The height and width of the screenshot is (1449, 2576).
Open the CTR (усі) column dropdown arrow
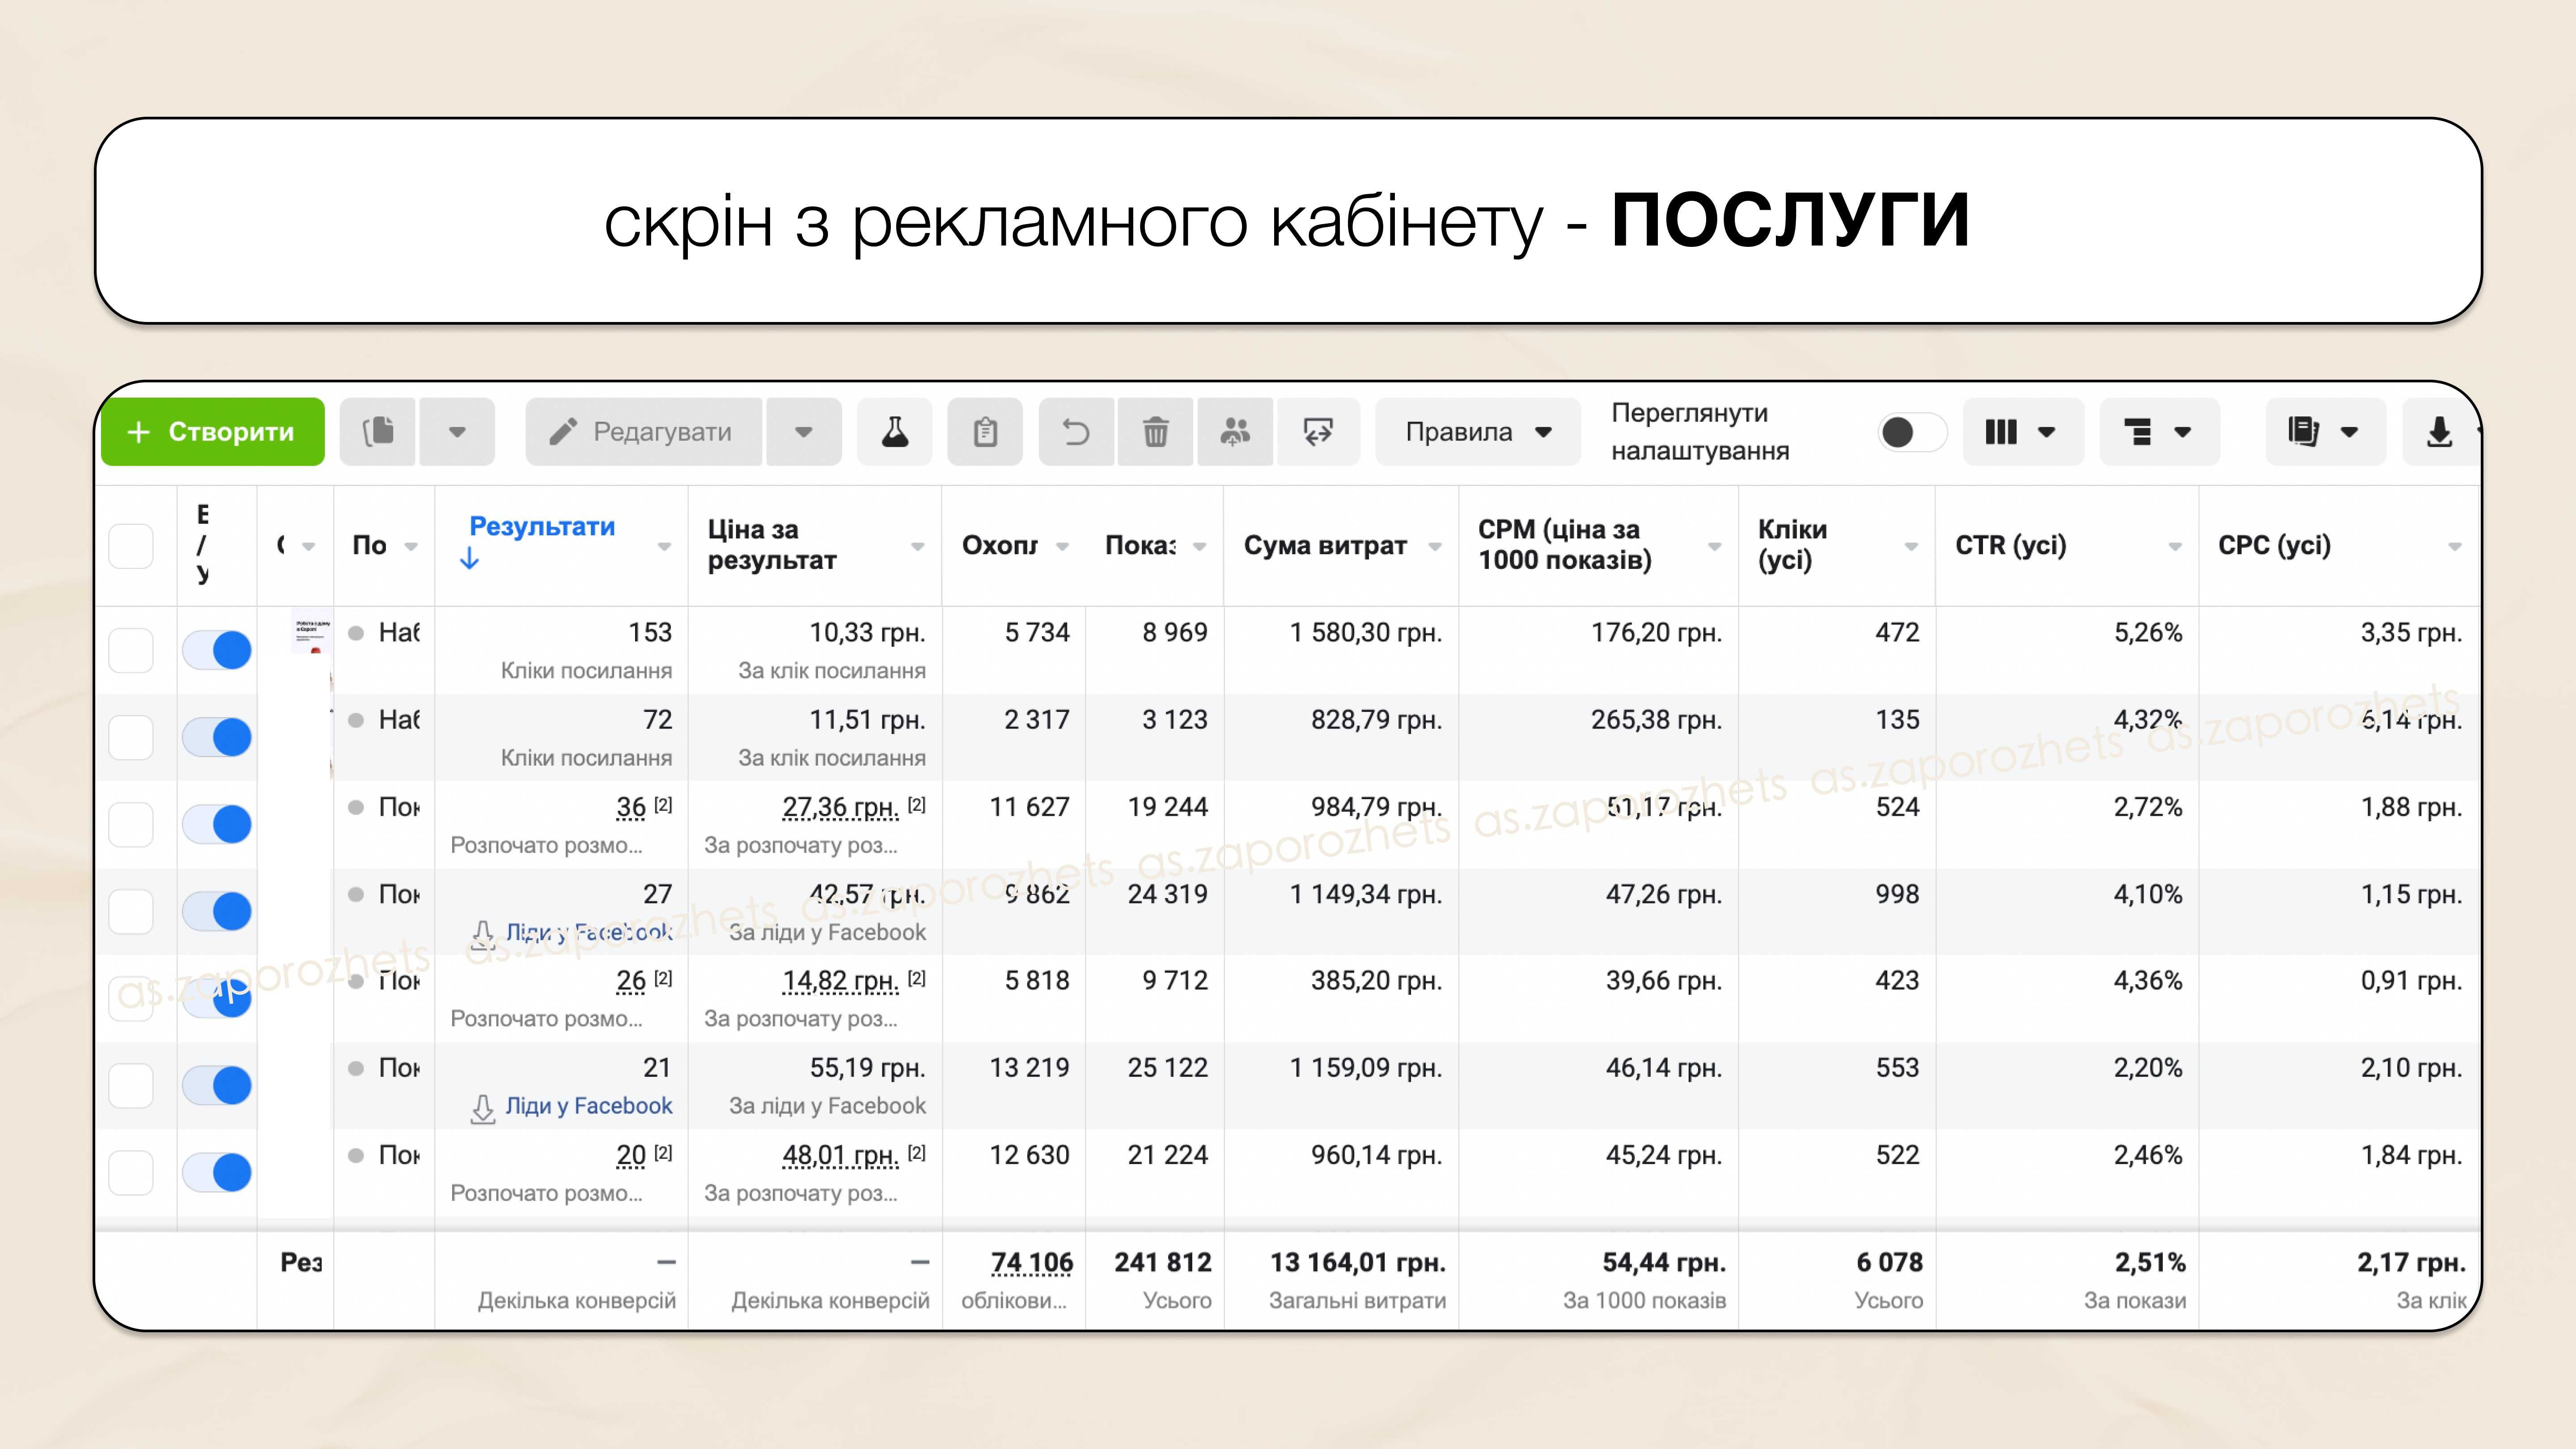tap(2175, 546)
